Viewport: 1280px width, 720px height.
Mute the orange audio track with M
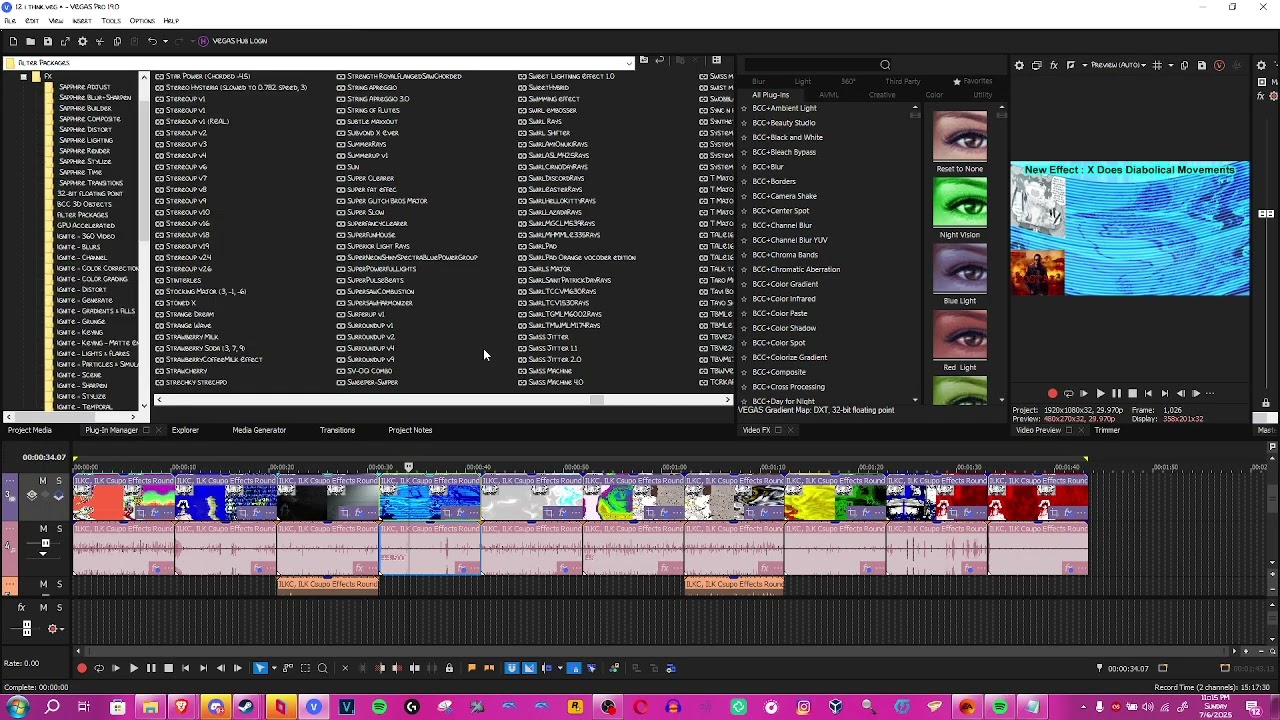[43, 584]
